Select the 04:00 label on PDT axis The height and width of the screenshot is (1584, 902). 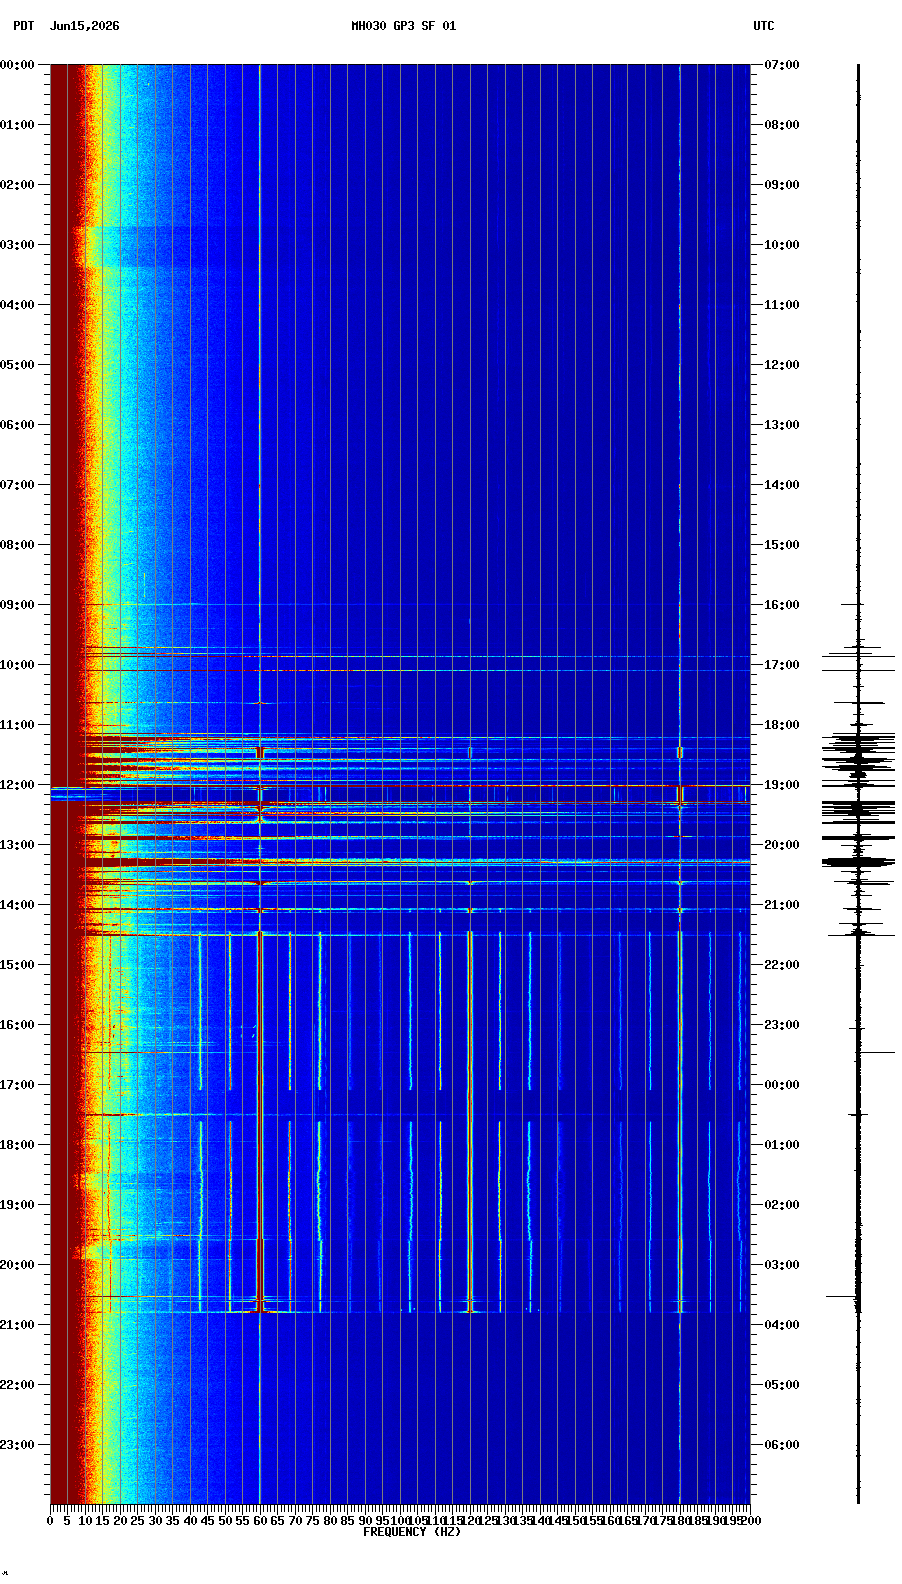click(17, 305)
